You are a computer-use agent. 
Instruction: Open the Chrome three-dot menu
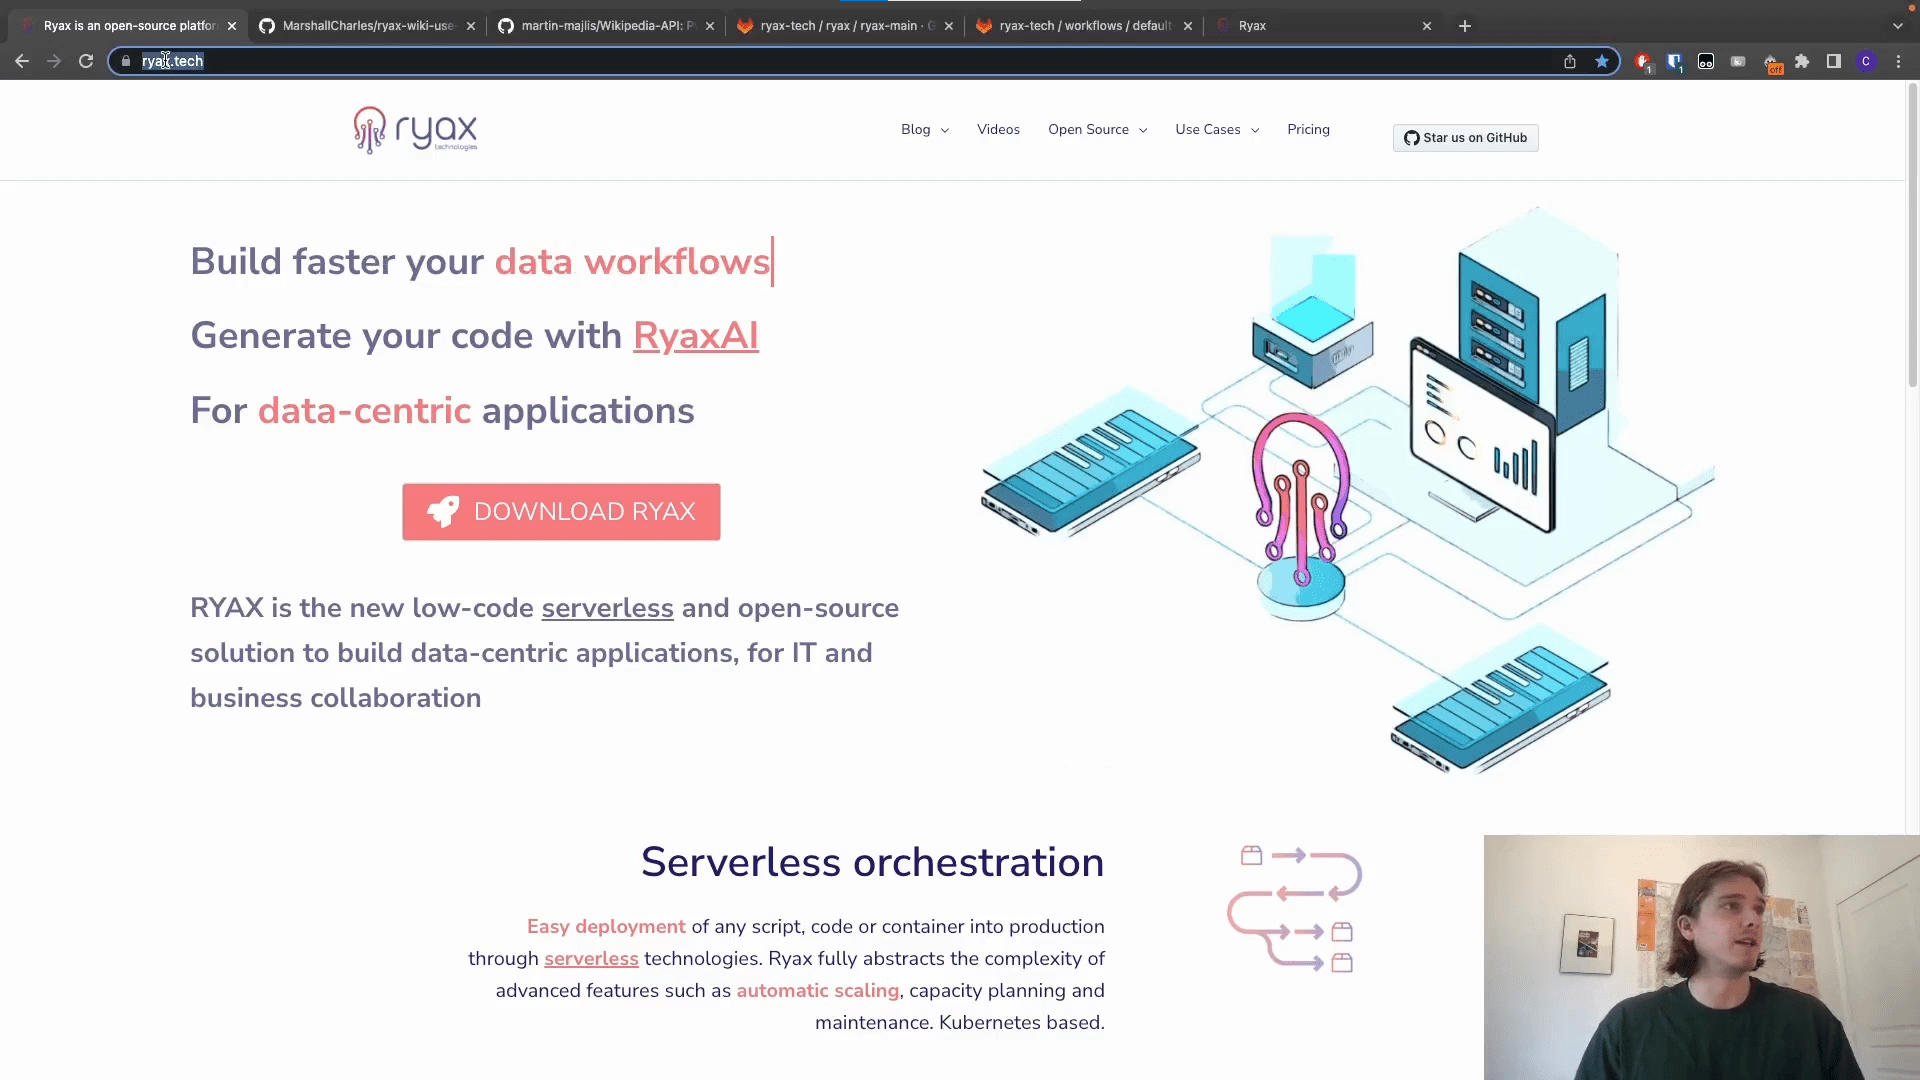point(1898,61)
